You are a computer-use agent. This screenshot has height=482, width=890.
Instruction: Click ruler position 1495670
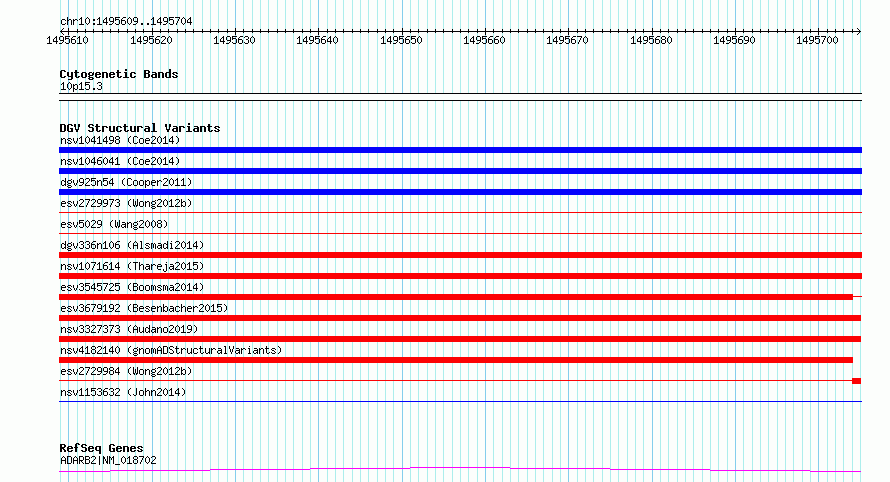pos(567,40)
